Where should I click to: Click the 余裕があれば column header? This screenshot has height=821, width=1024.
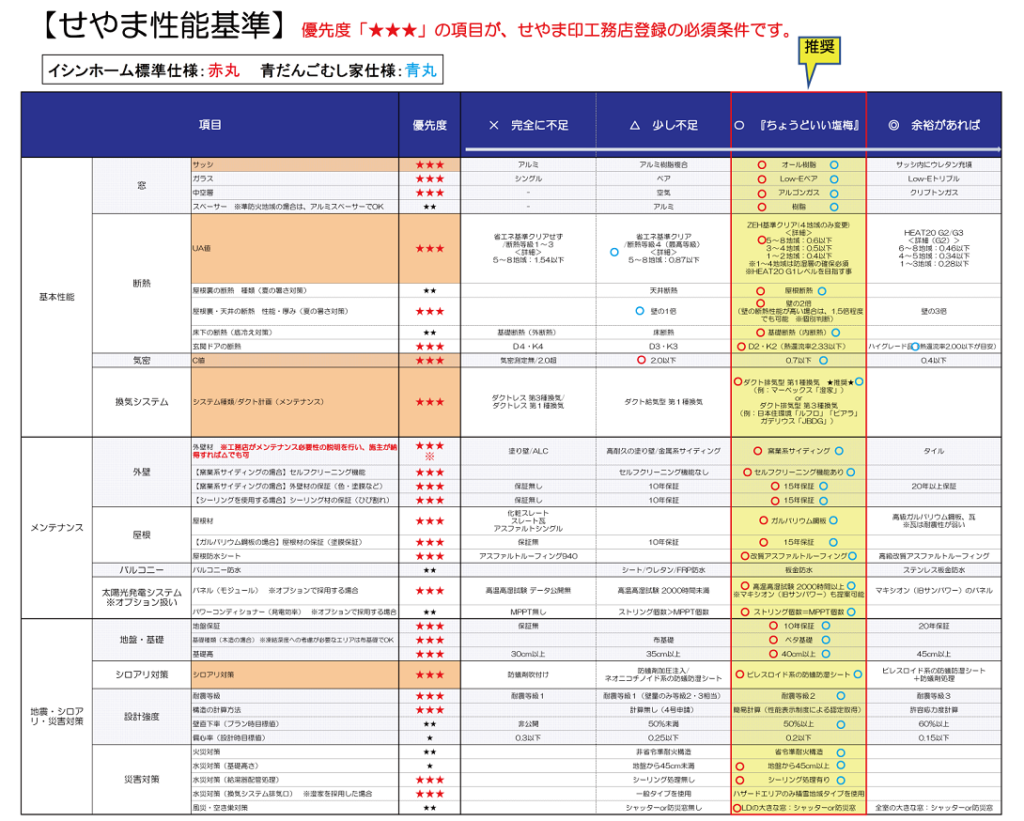click(933, 126)
